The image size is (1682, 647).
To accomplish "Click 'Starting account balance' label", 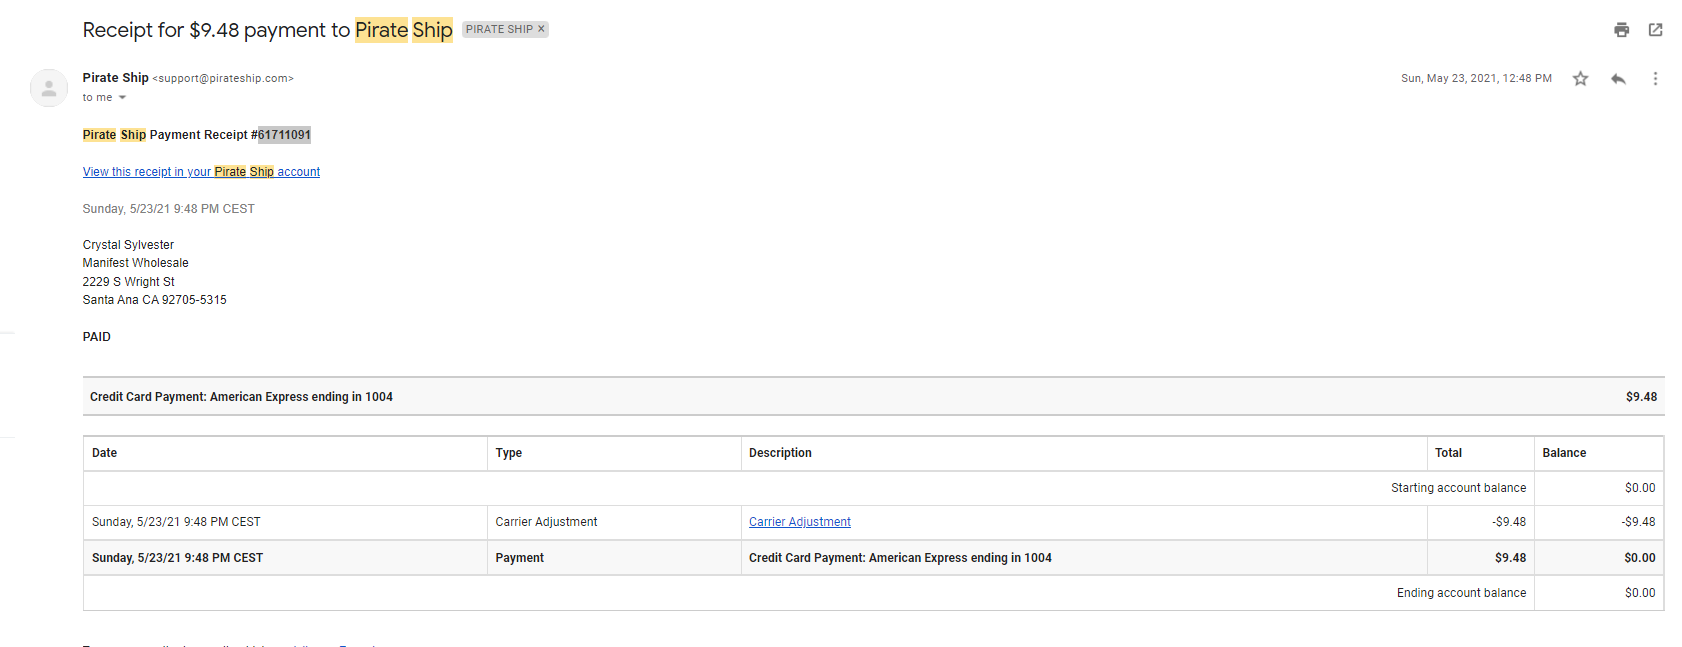I will click(x=1458, y=488).
